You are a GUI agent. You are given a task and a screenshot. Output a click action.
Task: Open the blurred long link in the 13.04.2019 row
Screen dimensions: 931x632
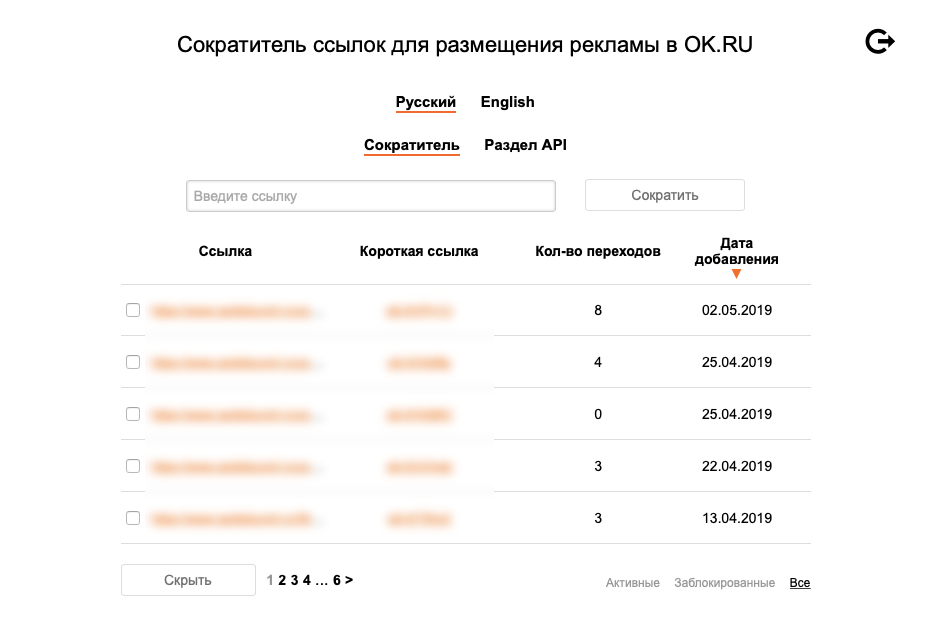236,520
